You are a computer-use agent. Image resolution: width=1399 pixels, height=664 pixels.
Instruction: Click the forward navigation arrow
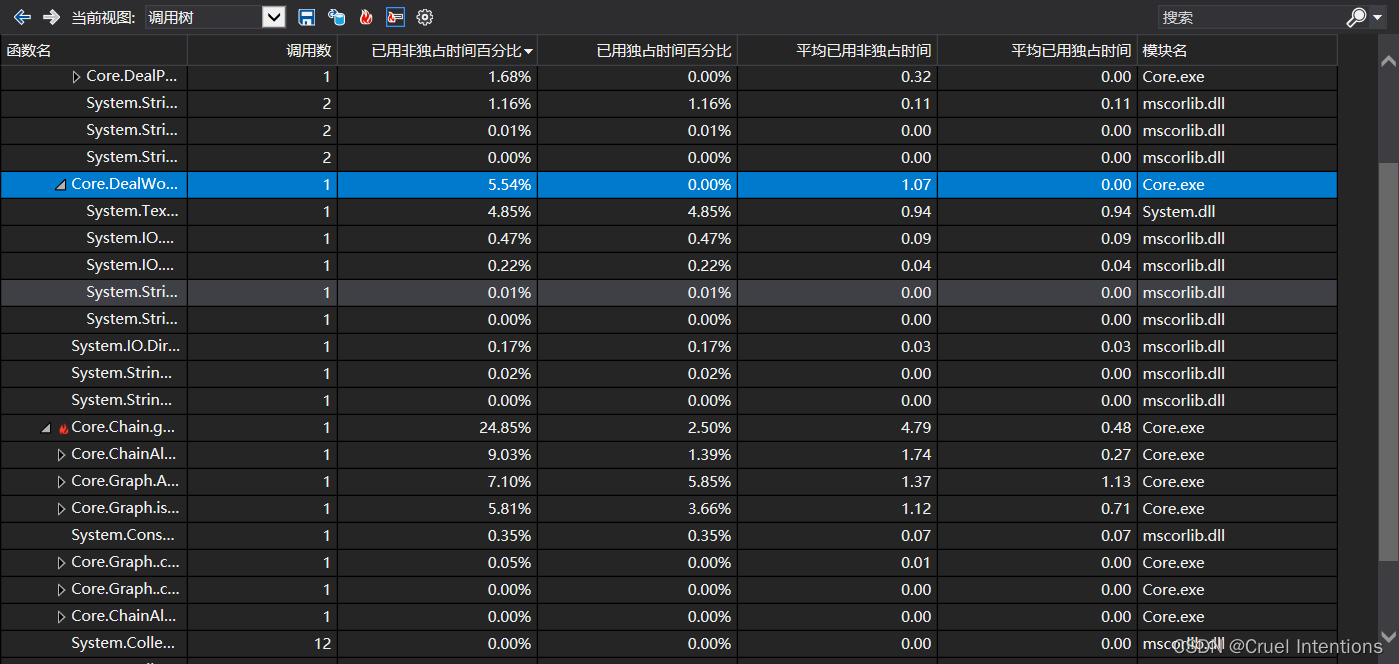[x=51, y=17]
